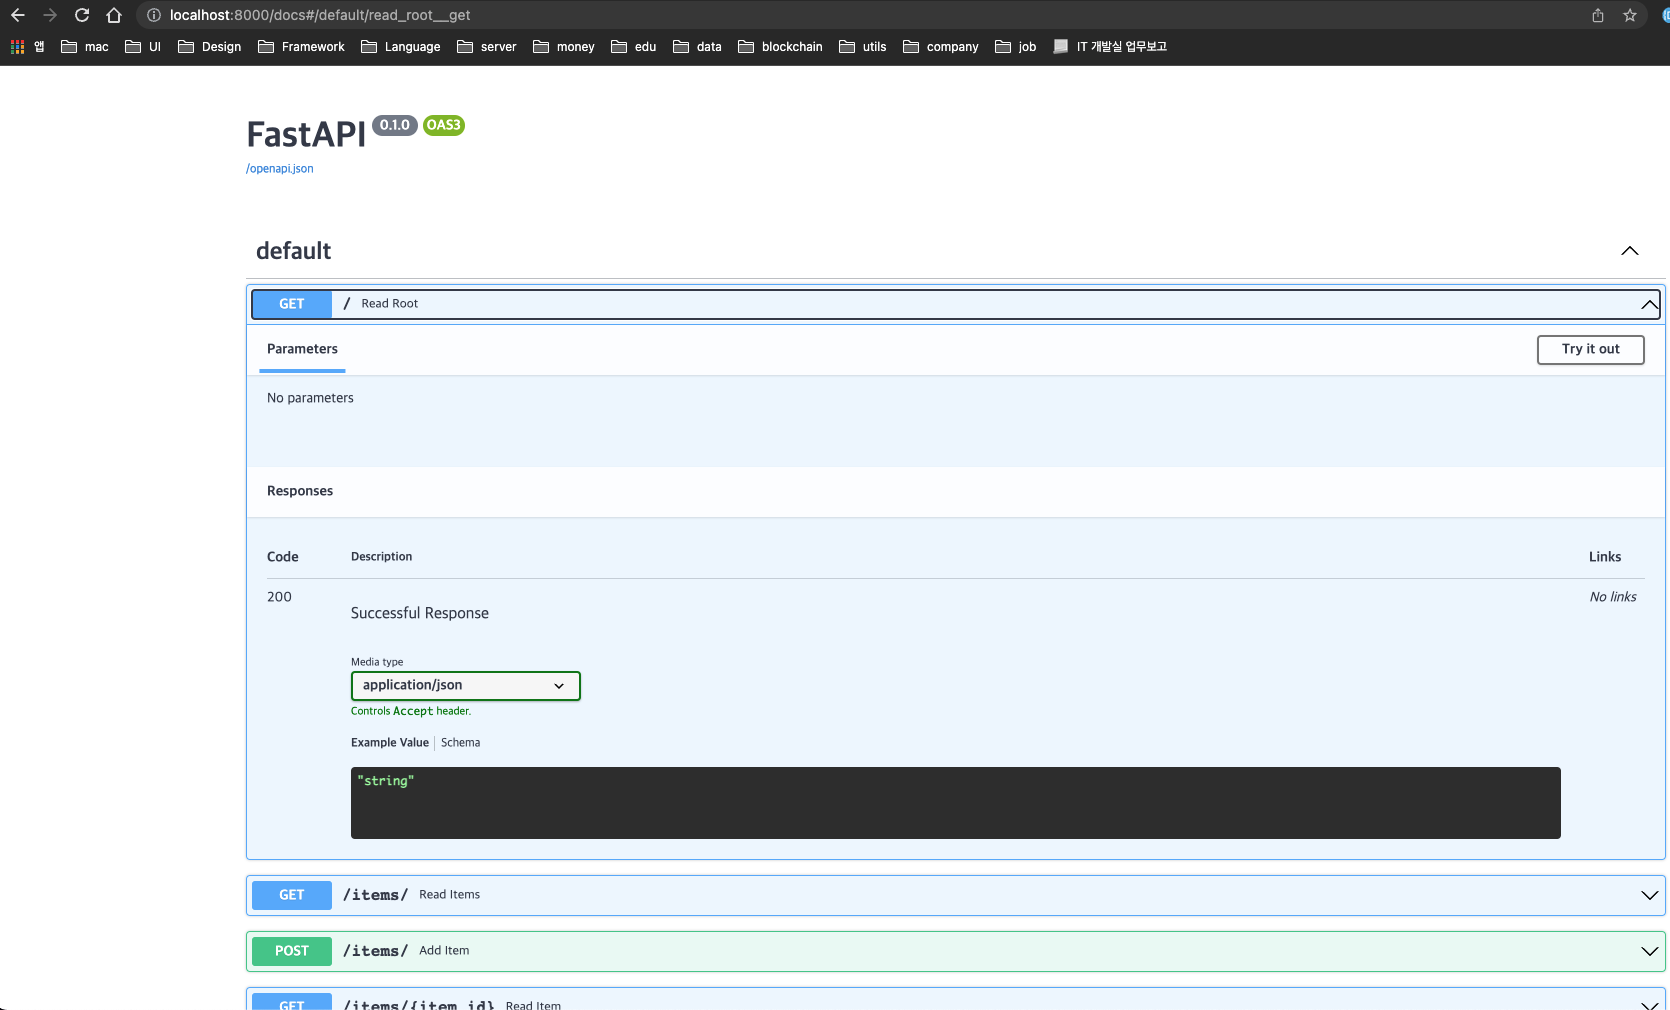Screen dimensions: 1670x1010
Task: Open the browser home icon
Action: (x=114, y=15)
